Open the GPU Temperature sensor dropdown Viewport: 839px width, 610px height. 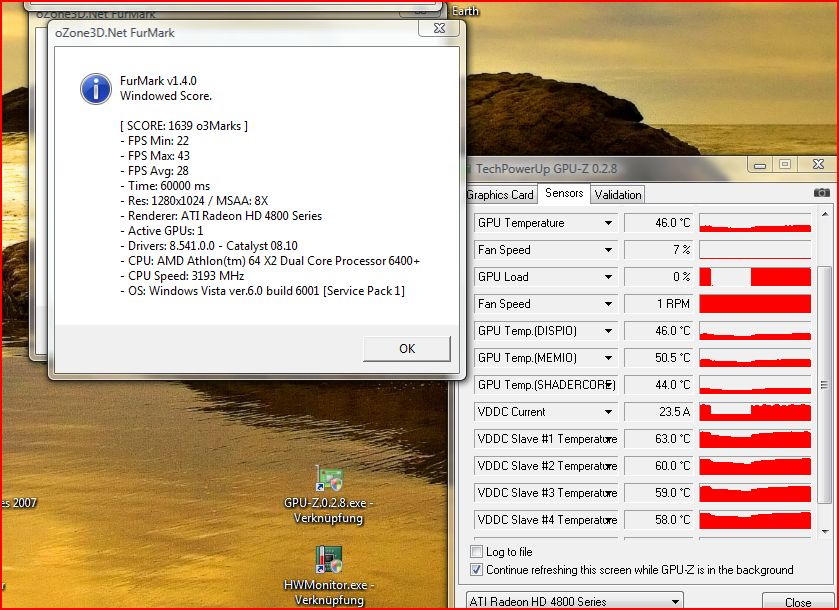pos(608,223)
